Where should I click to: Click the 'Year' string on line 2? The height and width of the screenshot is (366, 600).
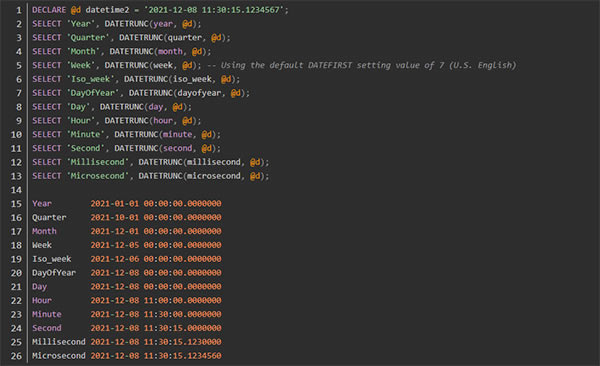[x=81, y=24]
